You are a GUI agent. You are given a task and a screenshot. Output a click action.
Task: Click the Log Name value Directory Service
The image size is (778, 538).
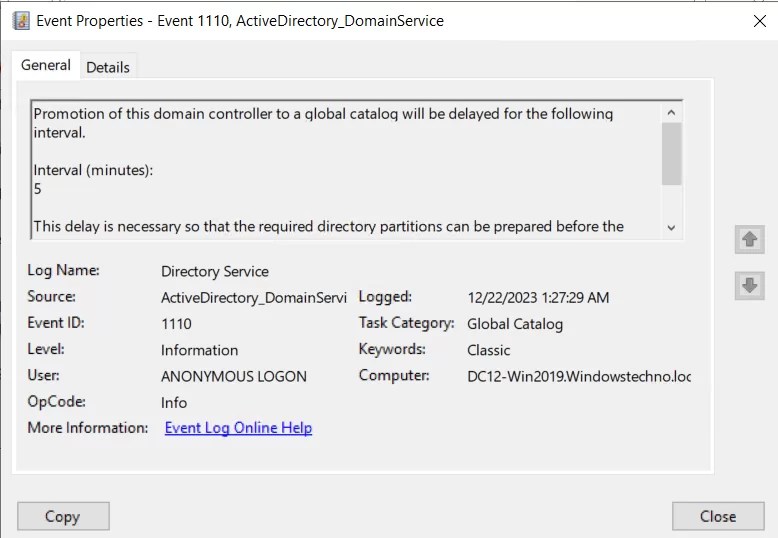pos(215,271)
